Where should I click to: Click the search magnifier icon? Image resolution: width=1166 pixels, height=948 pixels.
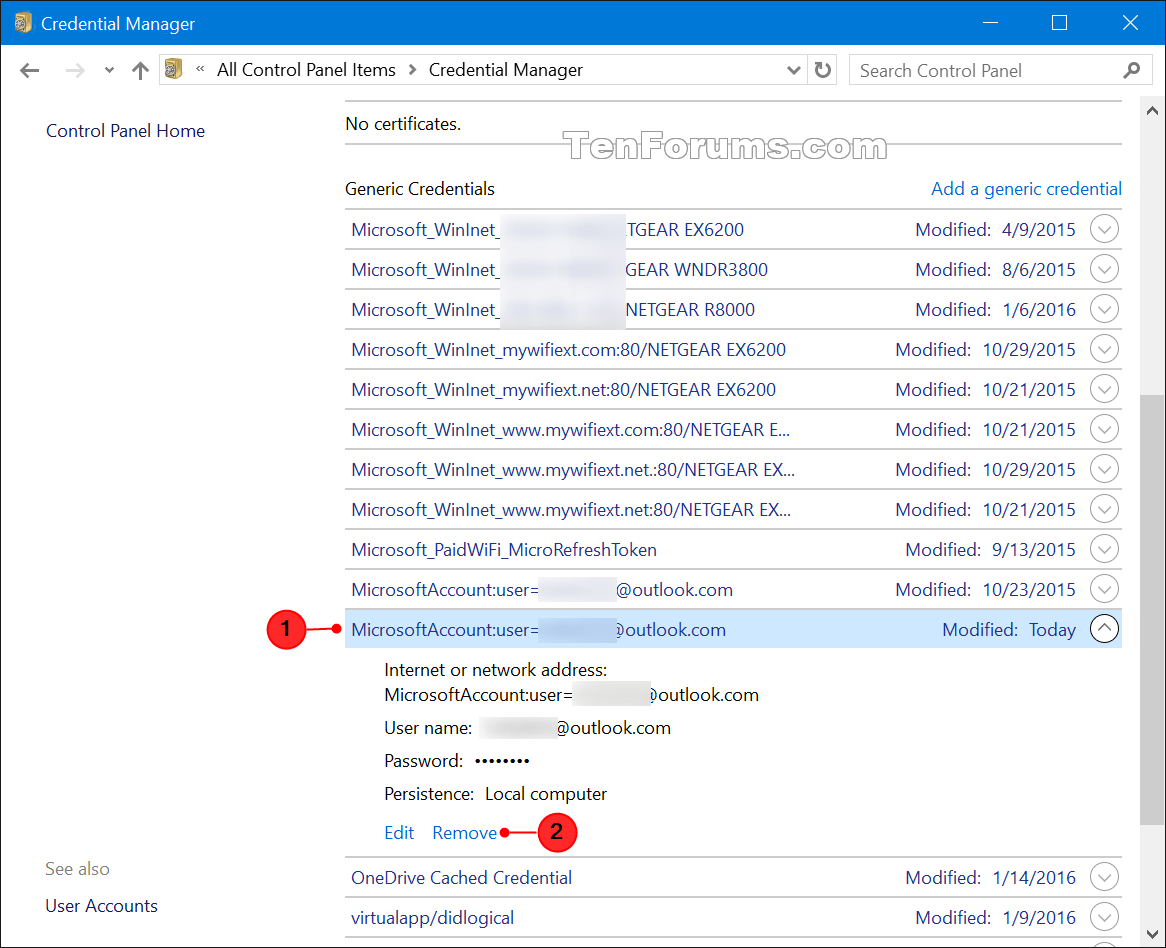(1131, 70)
